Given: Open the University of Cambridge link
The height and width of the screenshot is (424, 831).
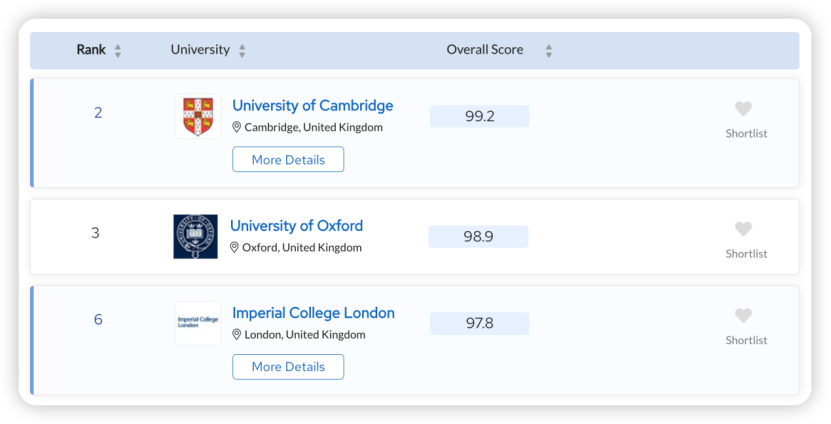Looking at the screenshot, I should coord(313,105).
